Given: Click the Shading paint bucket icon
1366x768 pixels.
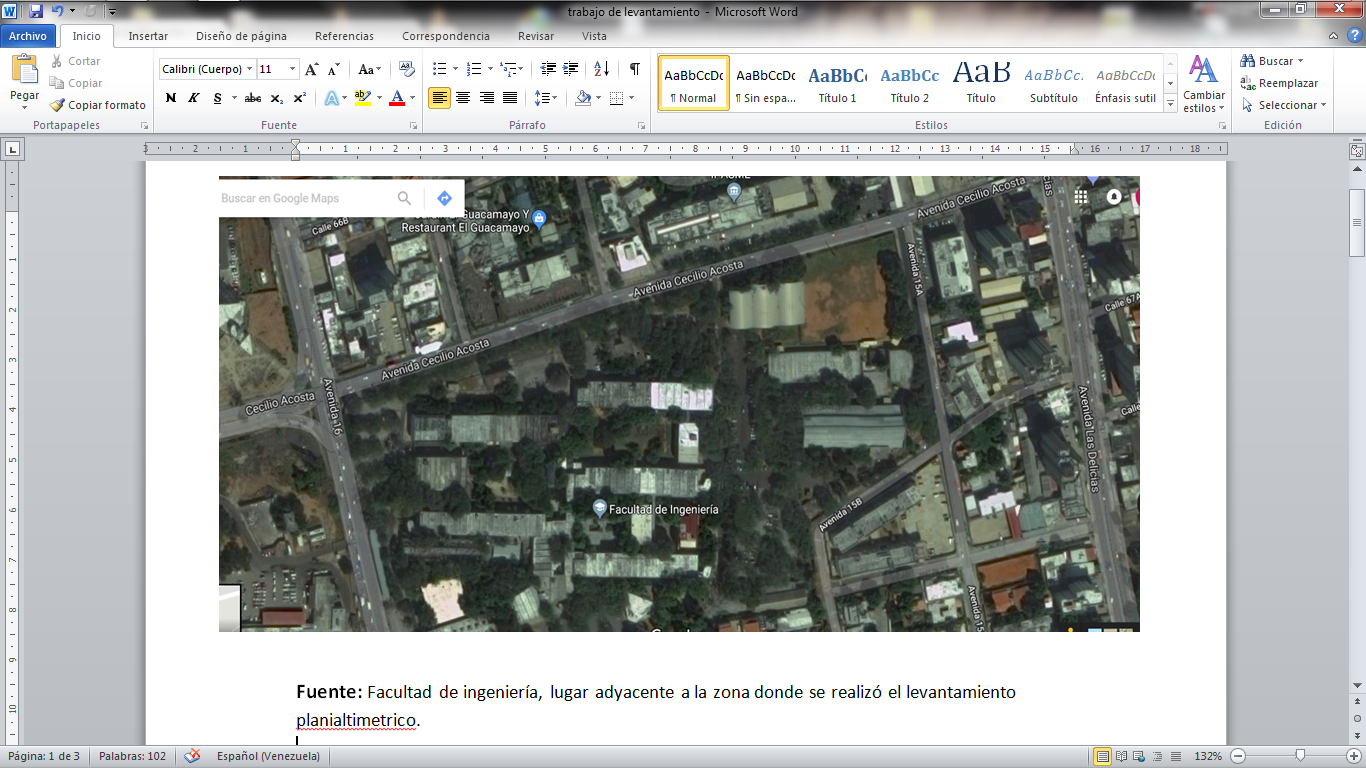Looking at the screenshot, I should (584, 98).
